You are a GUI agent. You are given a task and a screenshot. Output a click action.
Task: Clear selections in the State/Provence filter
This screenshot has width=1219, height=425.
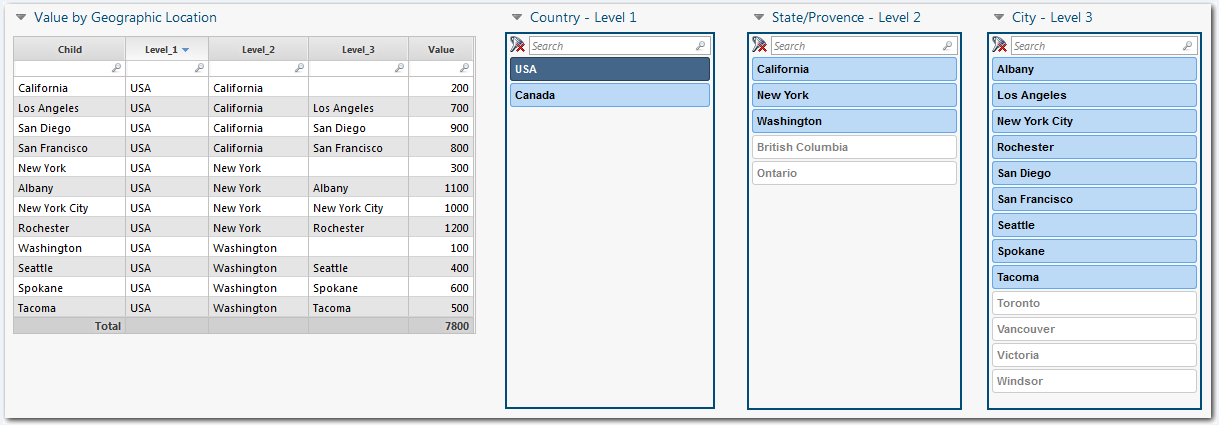coord(760,45)
